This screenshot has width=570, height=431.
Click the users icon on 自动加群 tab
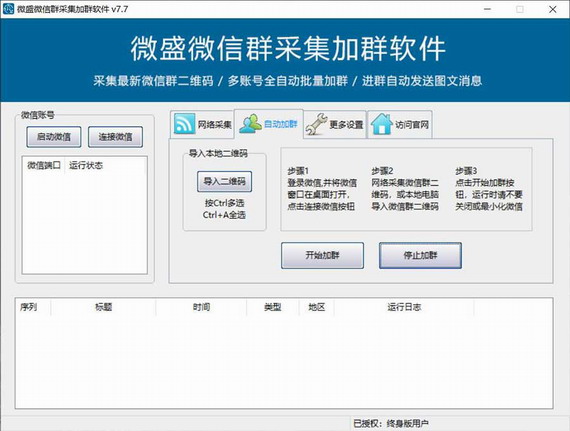coord(250,124)
